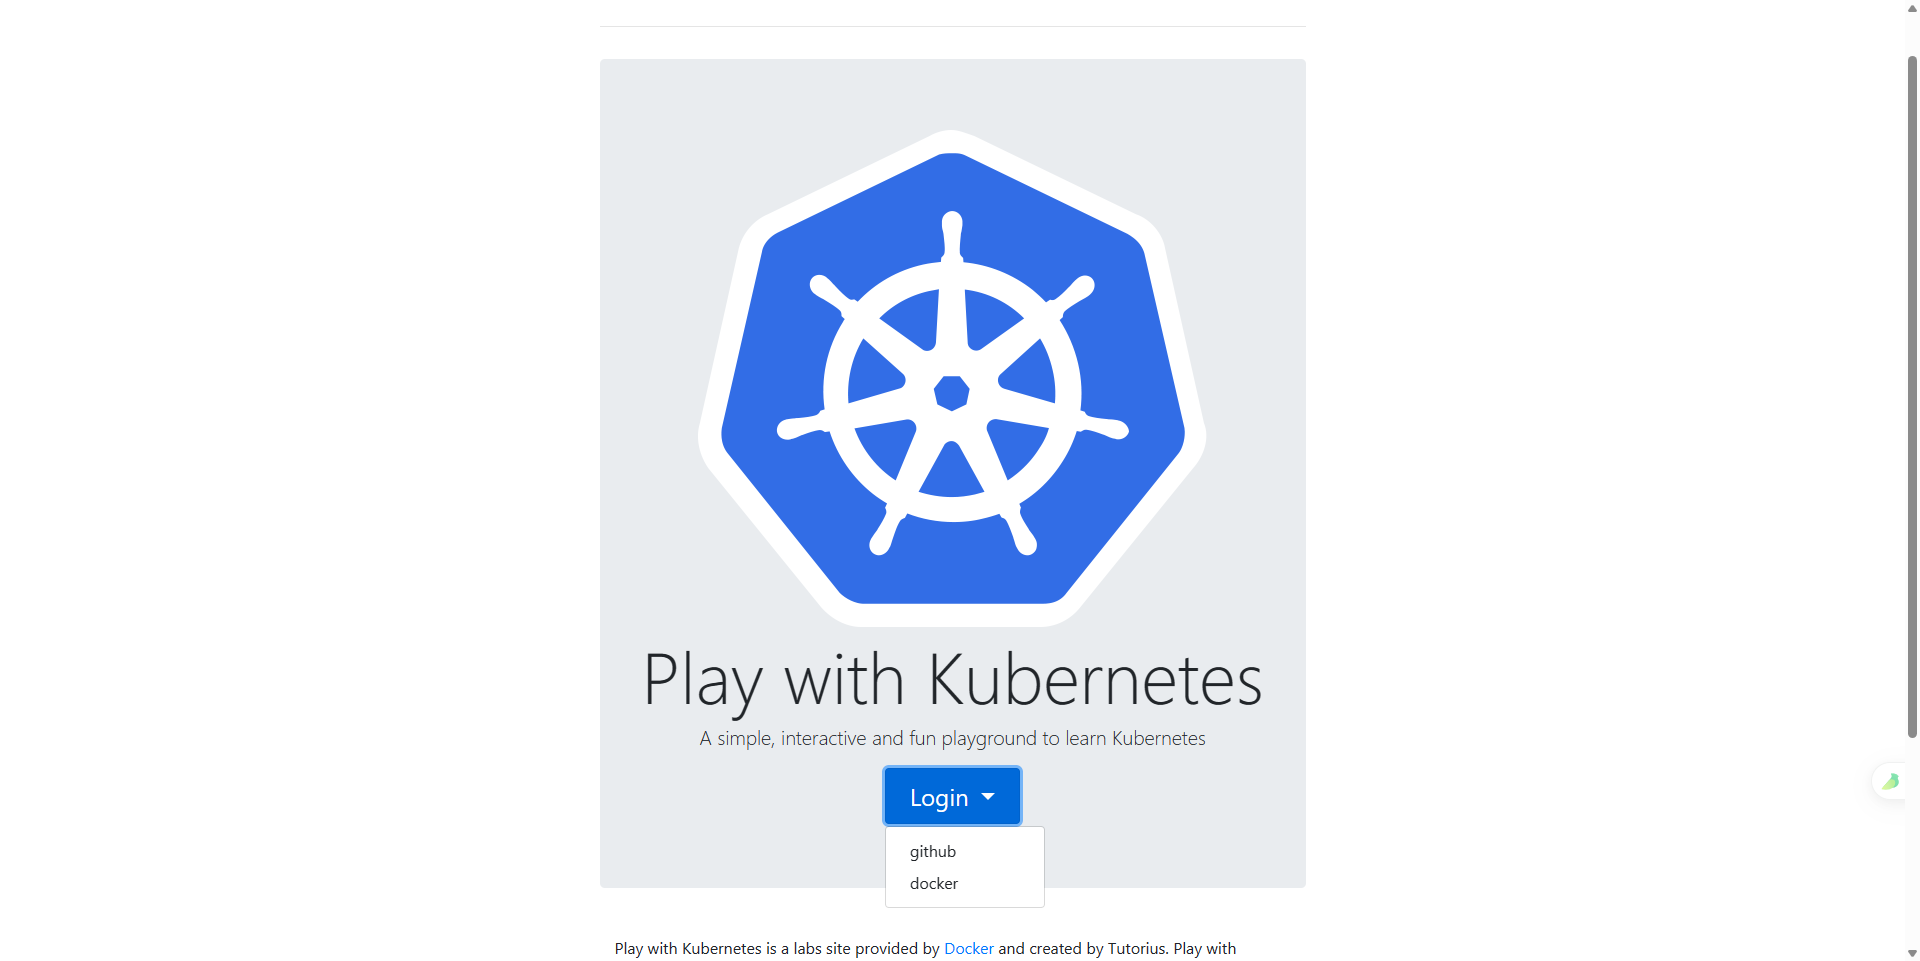Click the green leaf extension icon
The image size is (1920, 961).
1890,781
